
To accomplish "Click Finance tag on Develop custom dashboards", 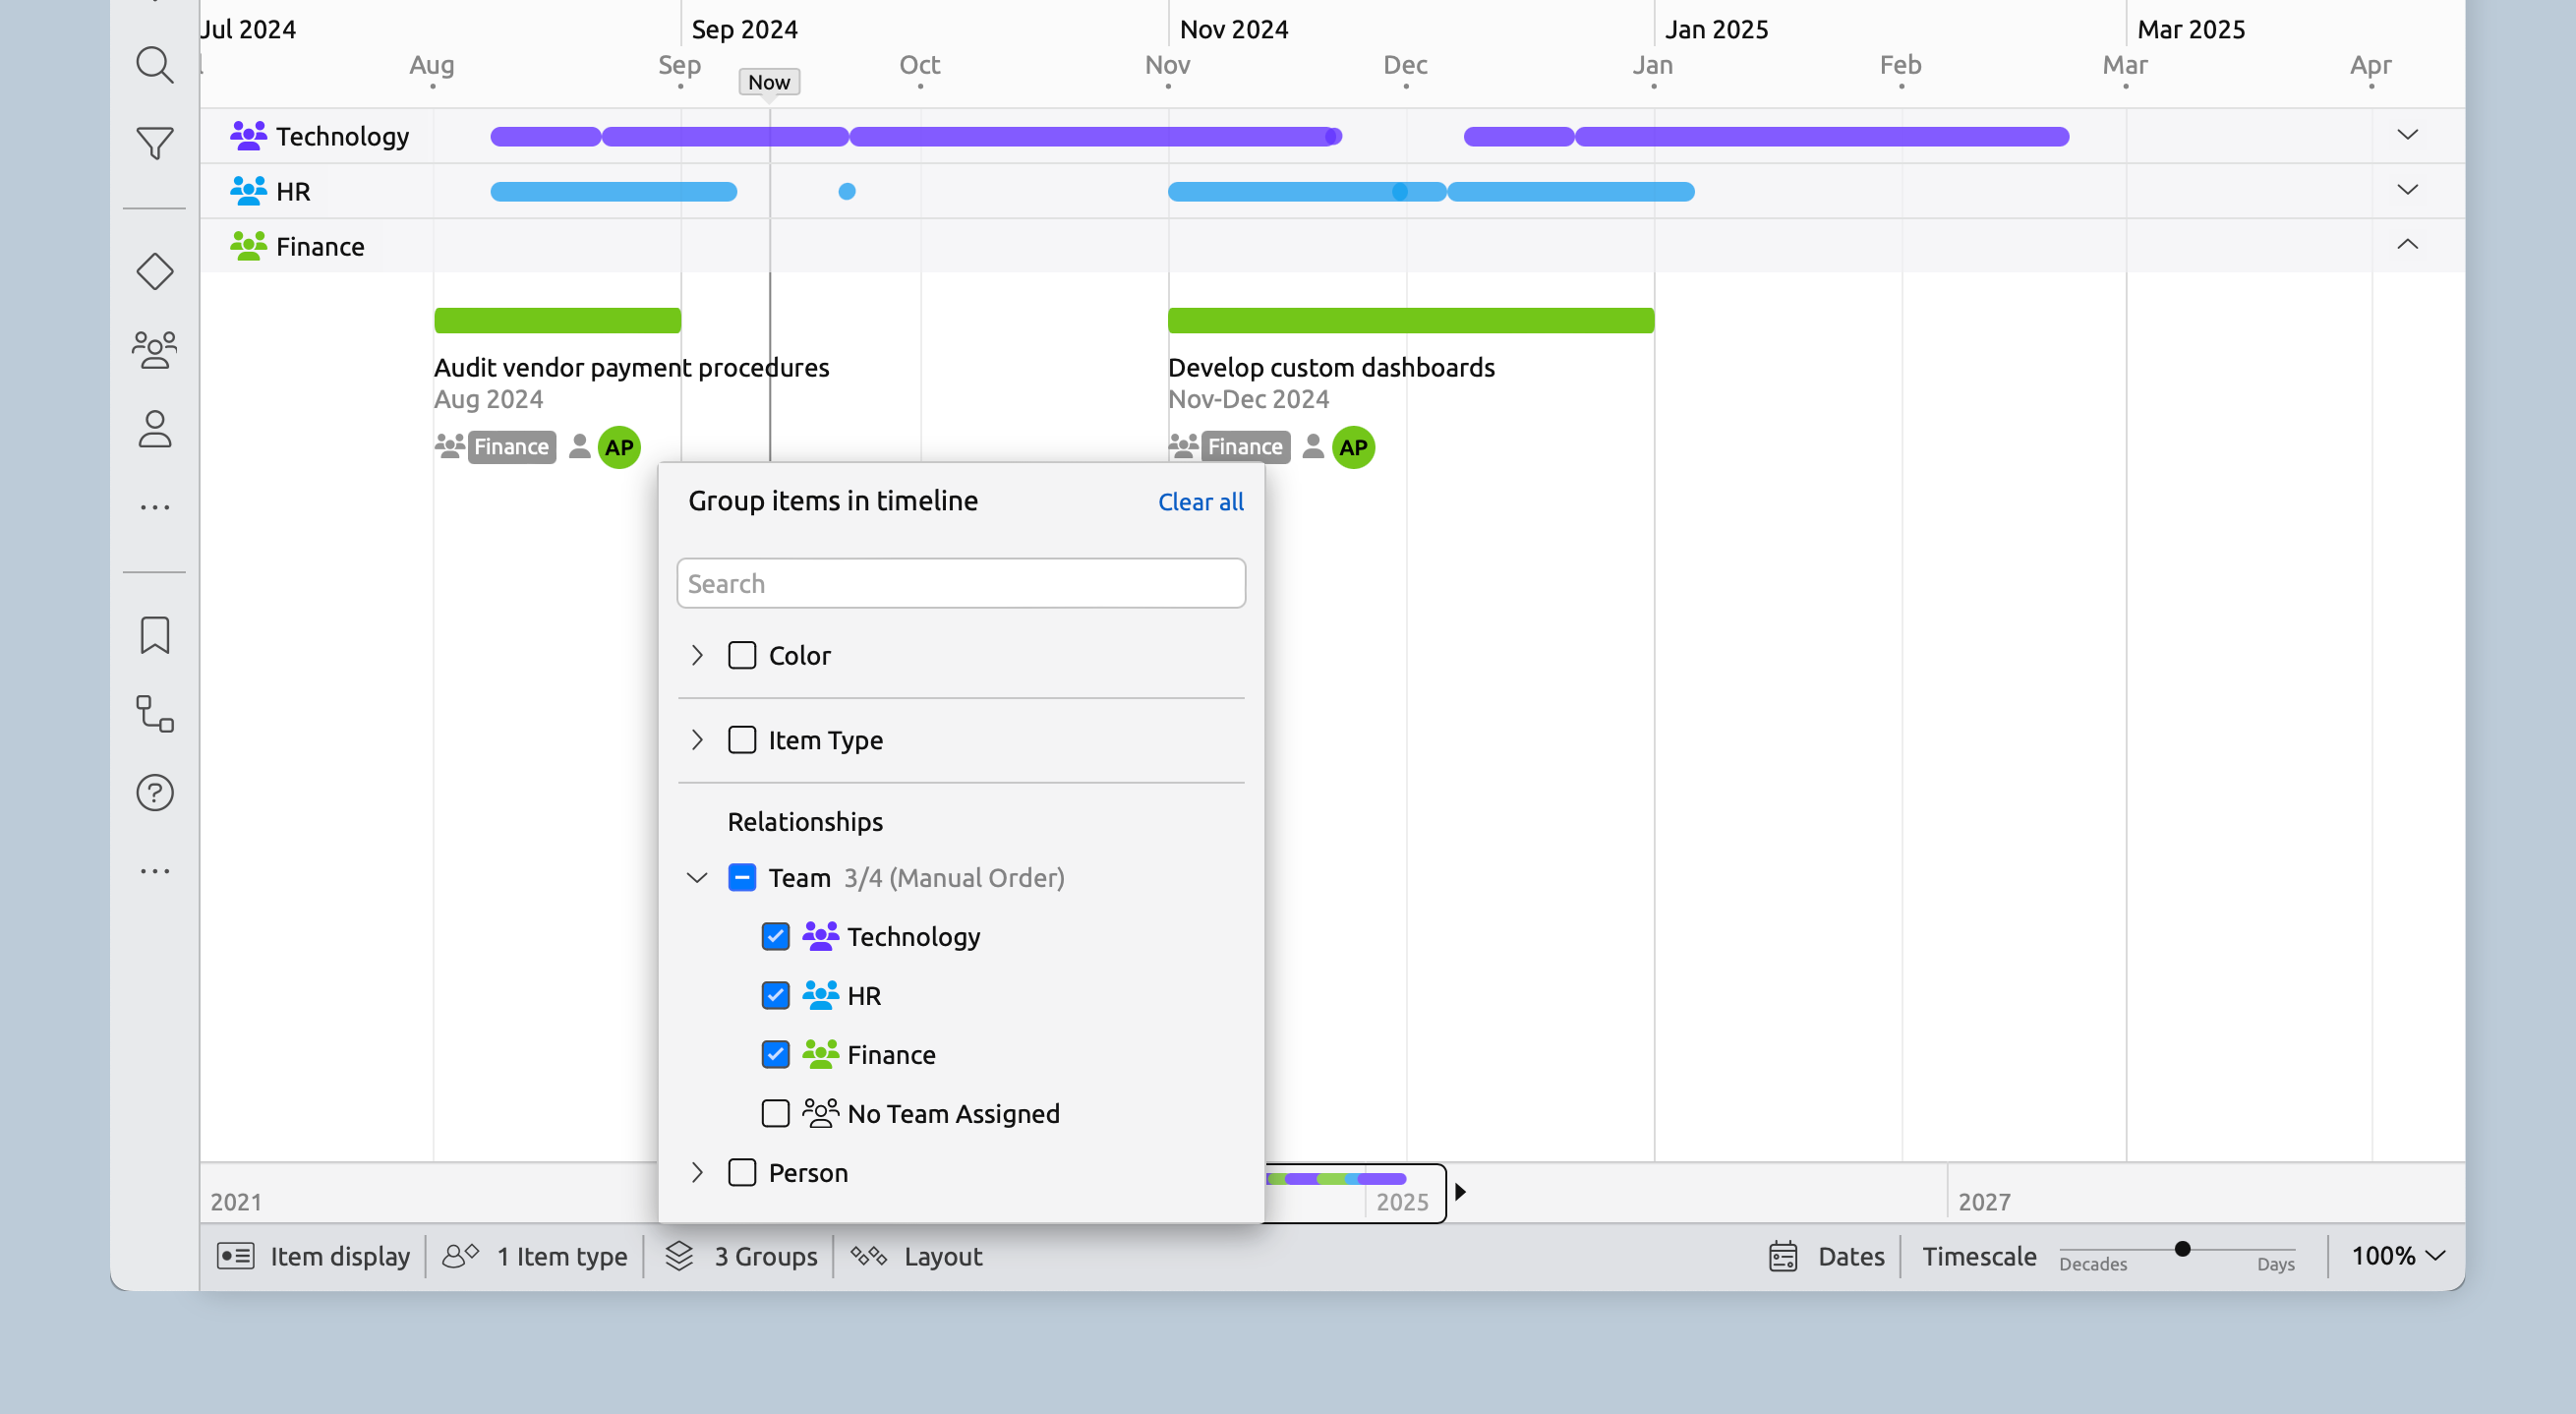I will tap(1245, 447).
